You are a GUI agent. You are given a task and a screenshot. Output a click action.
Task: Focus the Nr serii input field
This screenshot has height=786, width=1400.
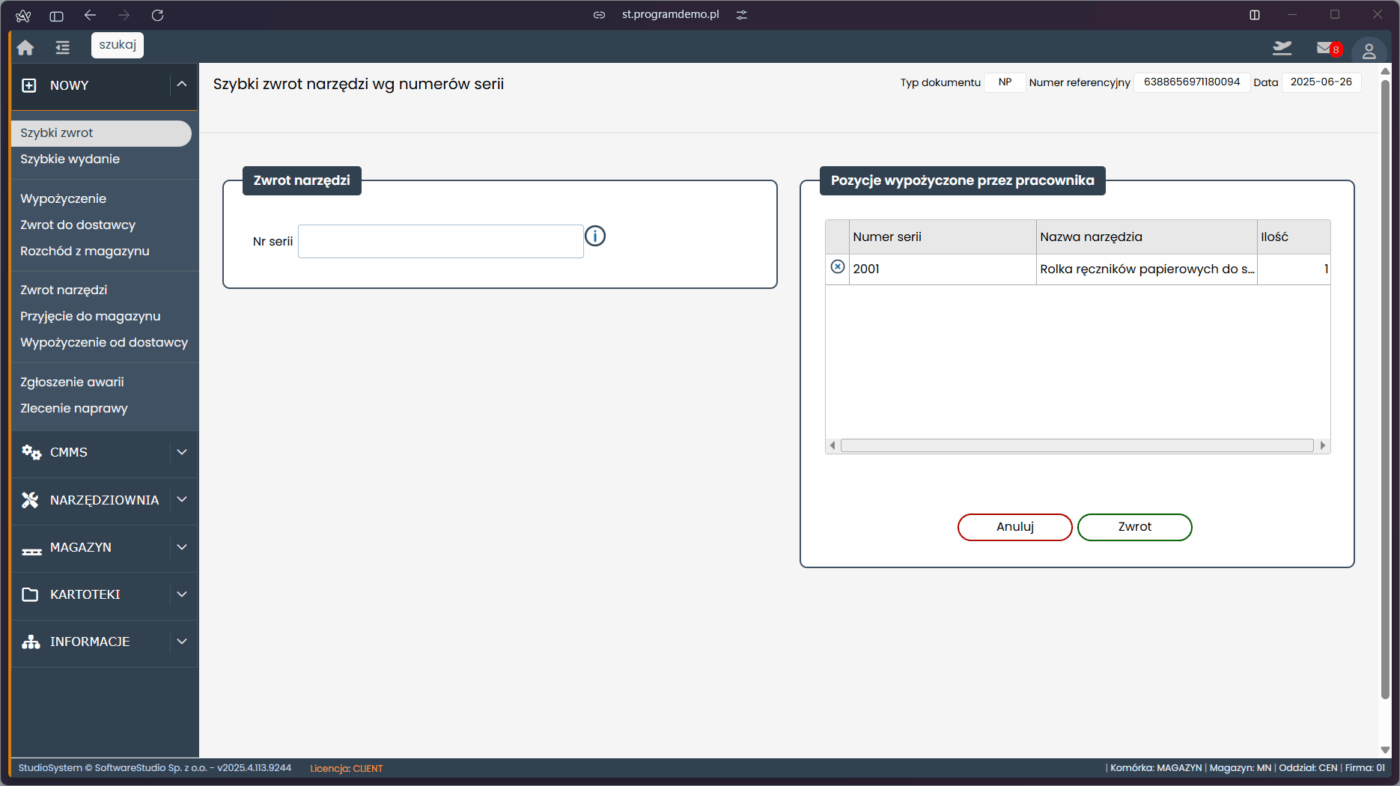click(440, 241)
